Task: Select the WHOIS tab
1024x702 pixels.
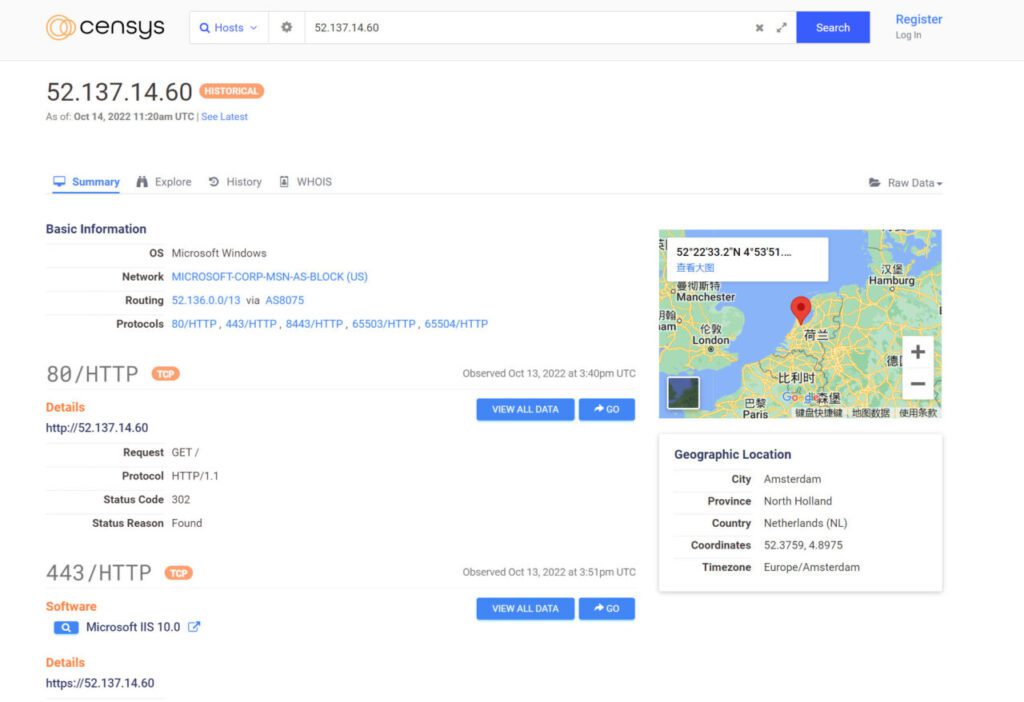Action: [305, 182]
